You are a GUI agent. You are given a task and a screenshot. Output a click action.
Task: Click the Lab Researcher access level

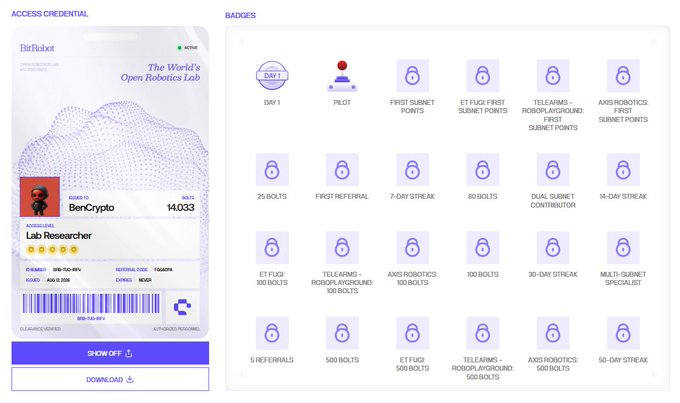tap(59, 236)
